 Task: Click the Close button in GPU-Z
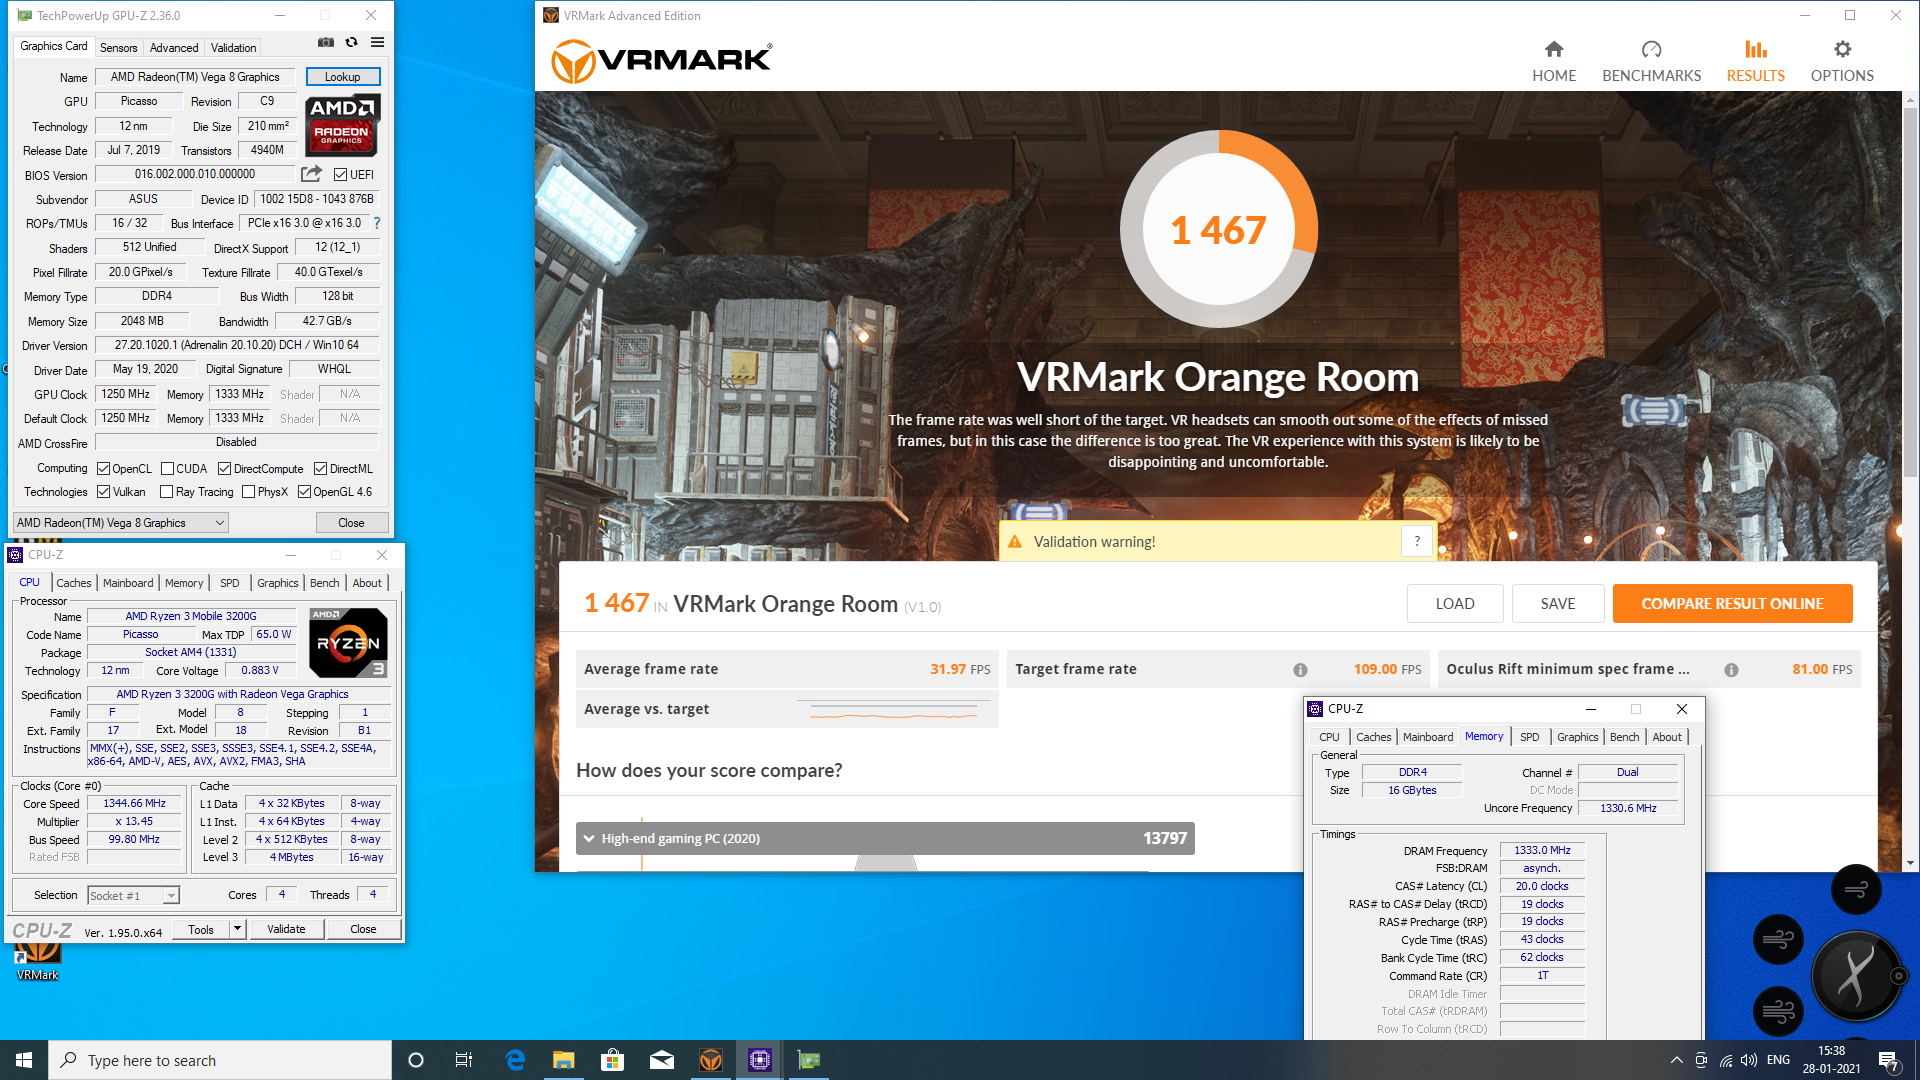[351, 523]
